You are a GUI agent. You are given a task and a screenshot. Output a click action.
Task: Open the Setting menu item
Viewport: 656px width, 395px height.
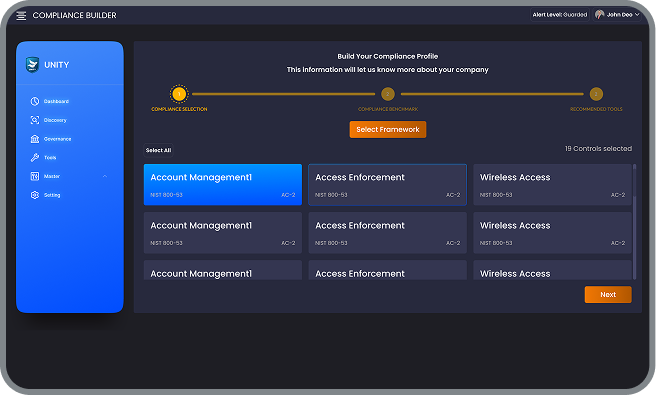[x=52, y=195]
